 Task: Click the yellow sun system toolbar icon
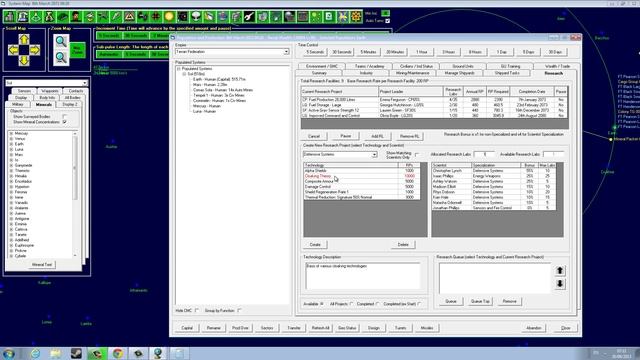169,17
